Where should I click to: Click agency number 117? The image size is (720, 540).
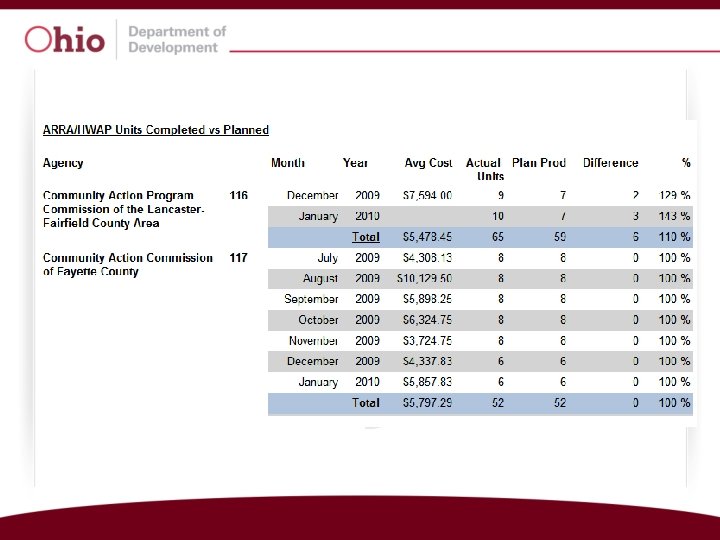click(x=238, y=258)
